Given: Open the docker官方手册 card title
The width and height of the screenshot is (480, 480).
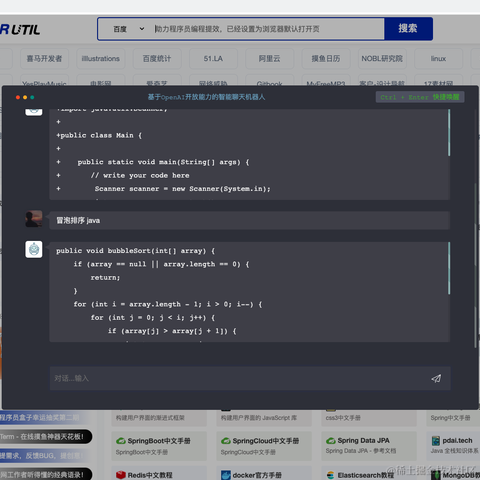Looking at the screenshot, I should 257,475.
